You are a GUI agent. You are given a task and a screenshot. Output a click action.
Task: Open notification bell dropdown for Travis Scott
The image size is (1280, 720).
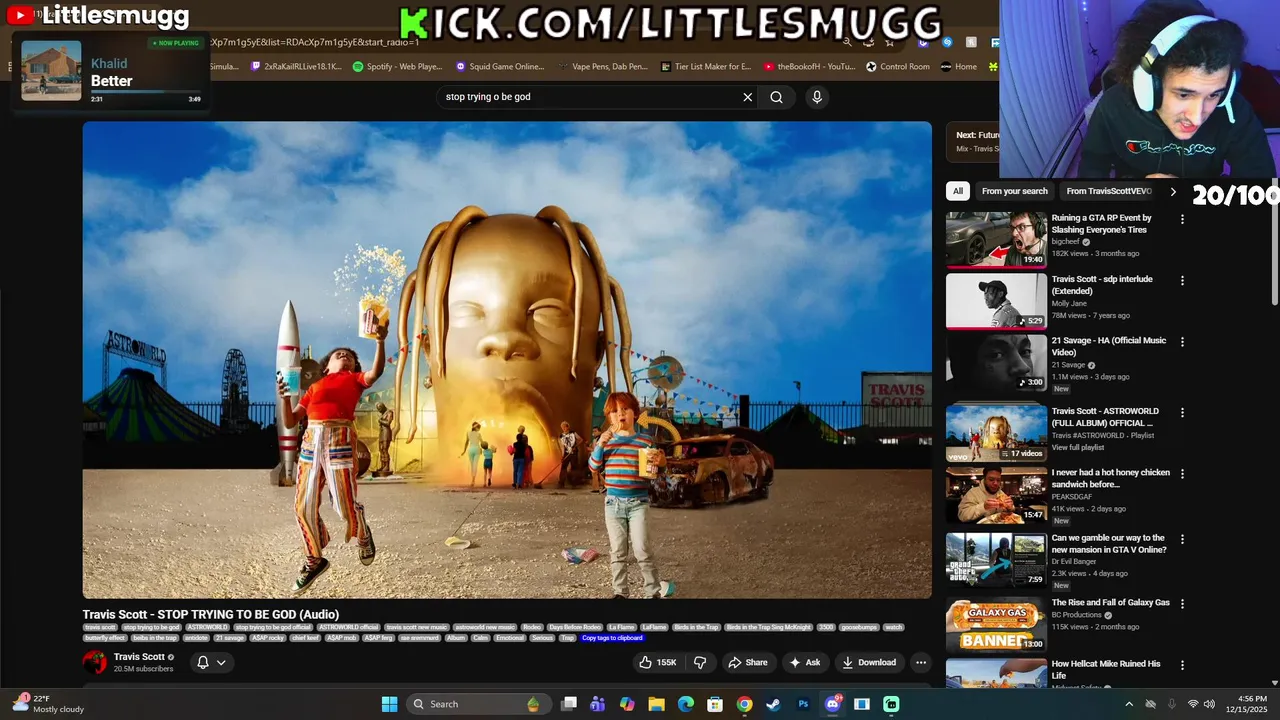[x=211, y=662]
